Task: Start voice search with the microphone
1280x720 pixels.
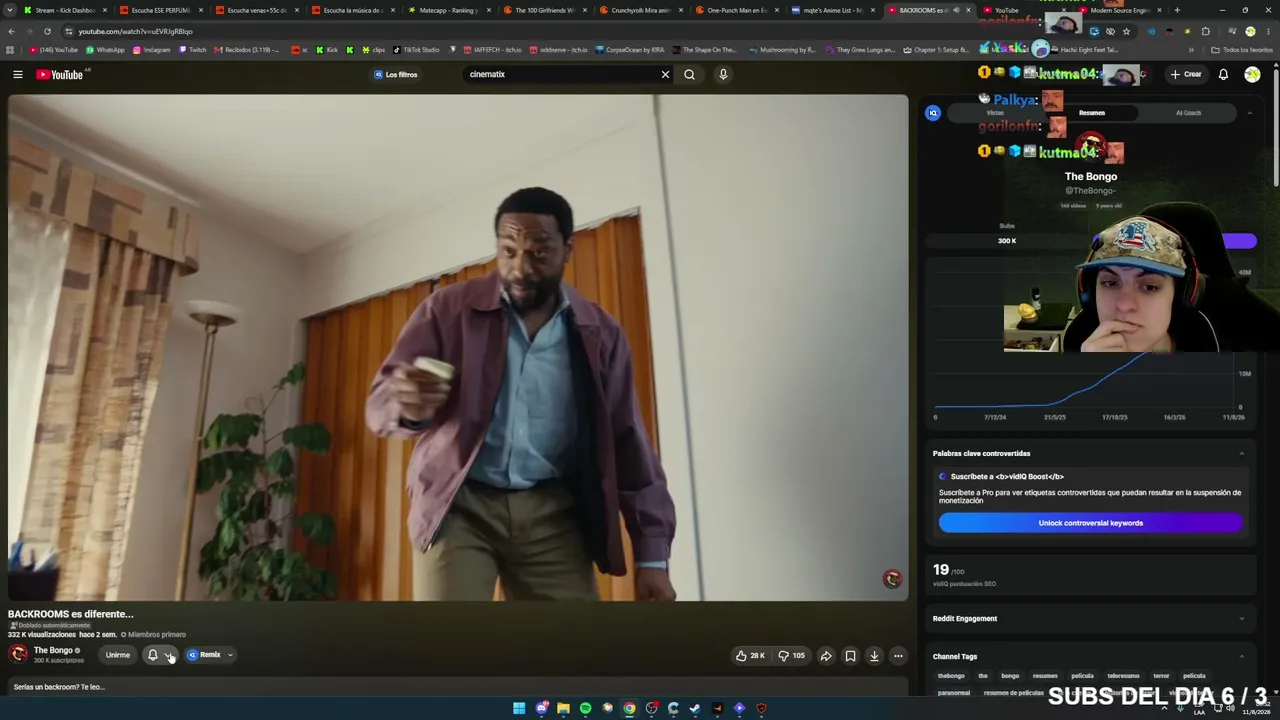Action: coord(723,74)
